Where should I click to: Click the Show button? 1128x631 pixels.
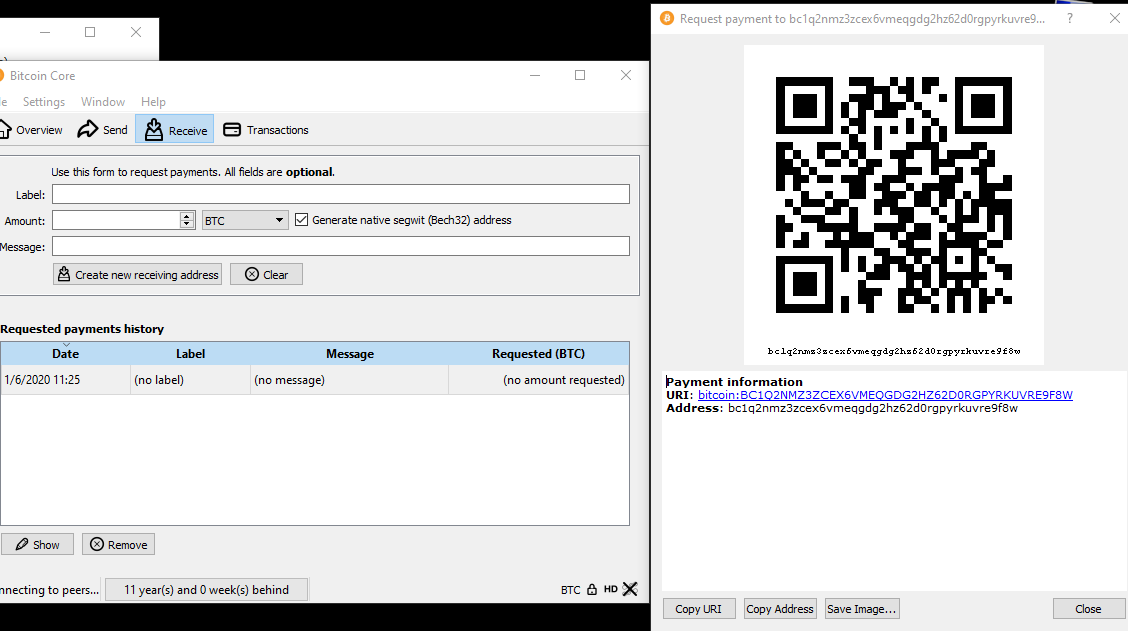(37, 545)
